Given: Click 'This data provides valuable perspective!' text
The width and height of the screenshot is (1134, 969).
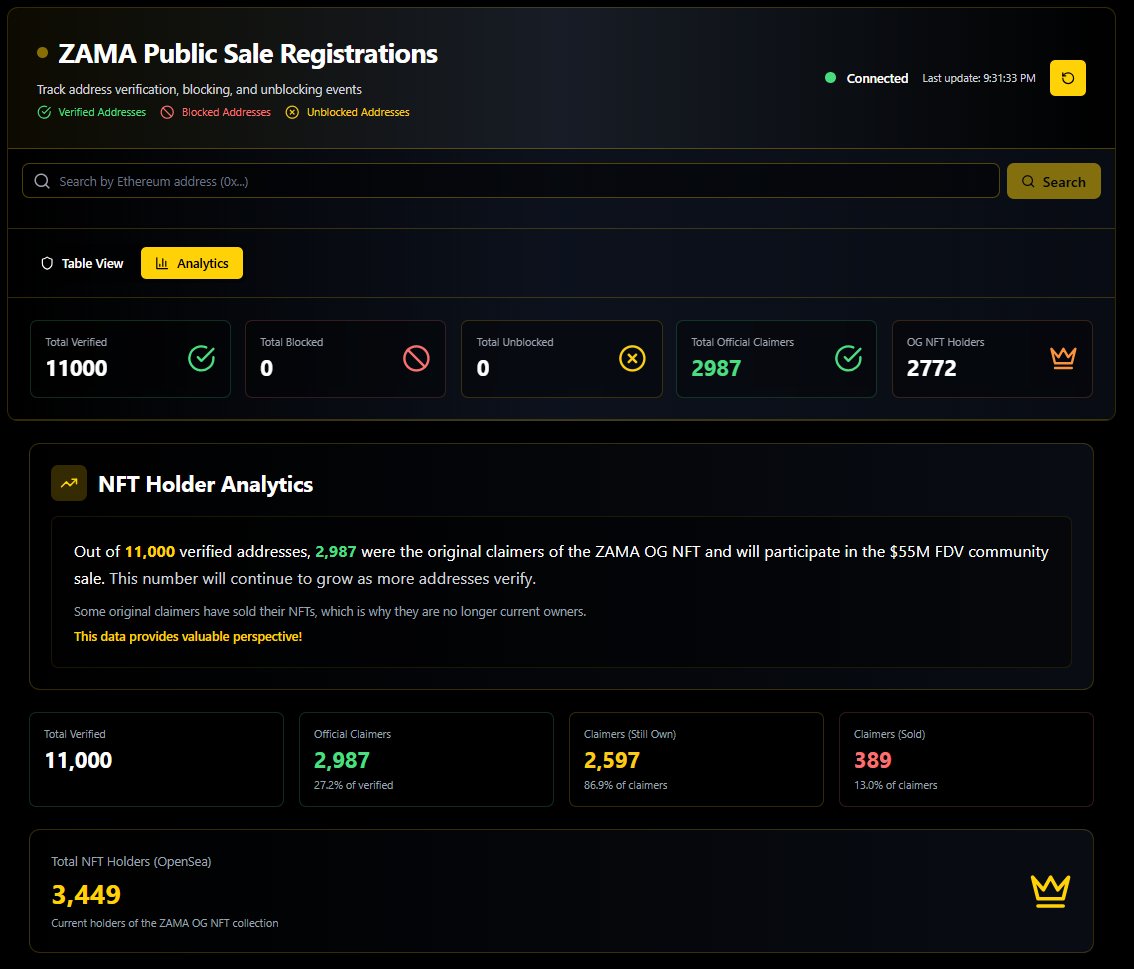Looking at the screenshot, I should point(188,636).
